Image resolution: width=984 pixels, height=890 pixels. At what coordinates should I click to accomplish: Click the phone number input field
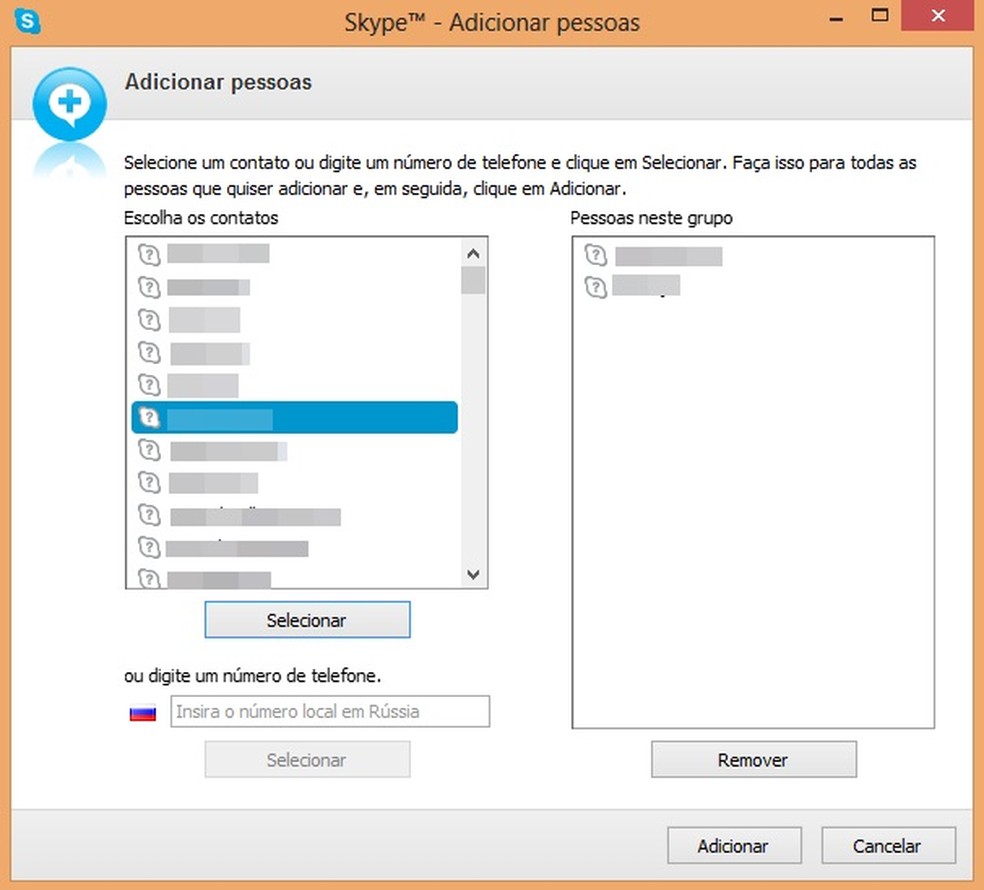coord(330,711)
